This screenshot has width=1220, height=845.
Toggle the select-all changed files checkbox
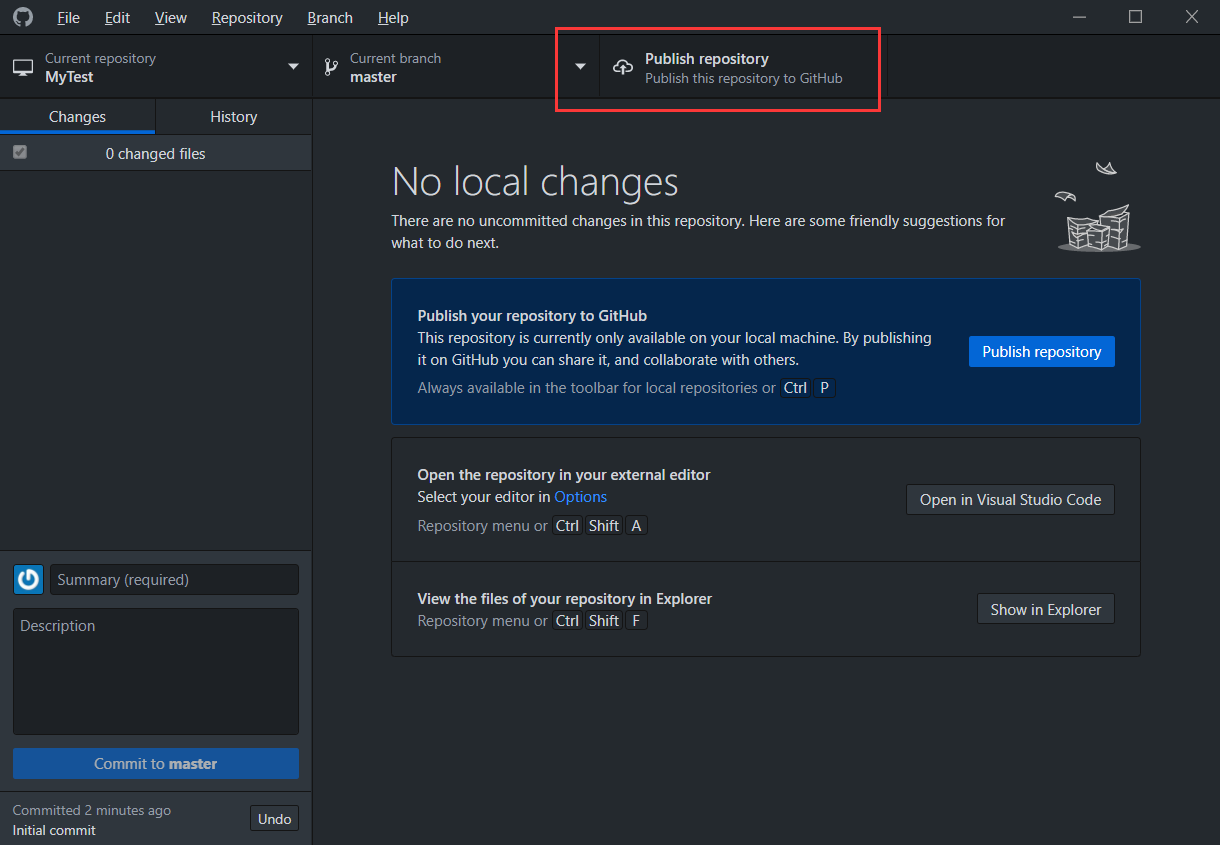coord(20,153)
